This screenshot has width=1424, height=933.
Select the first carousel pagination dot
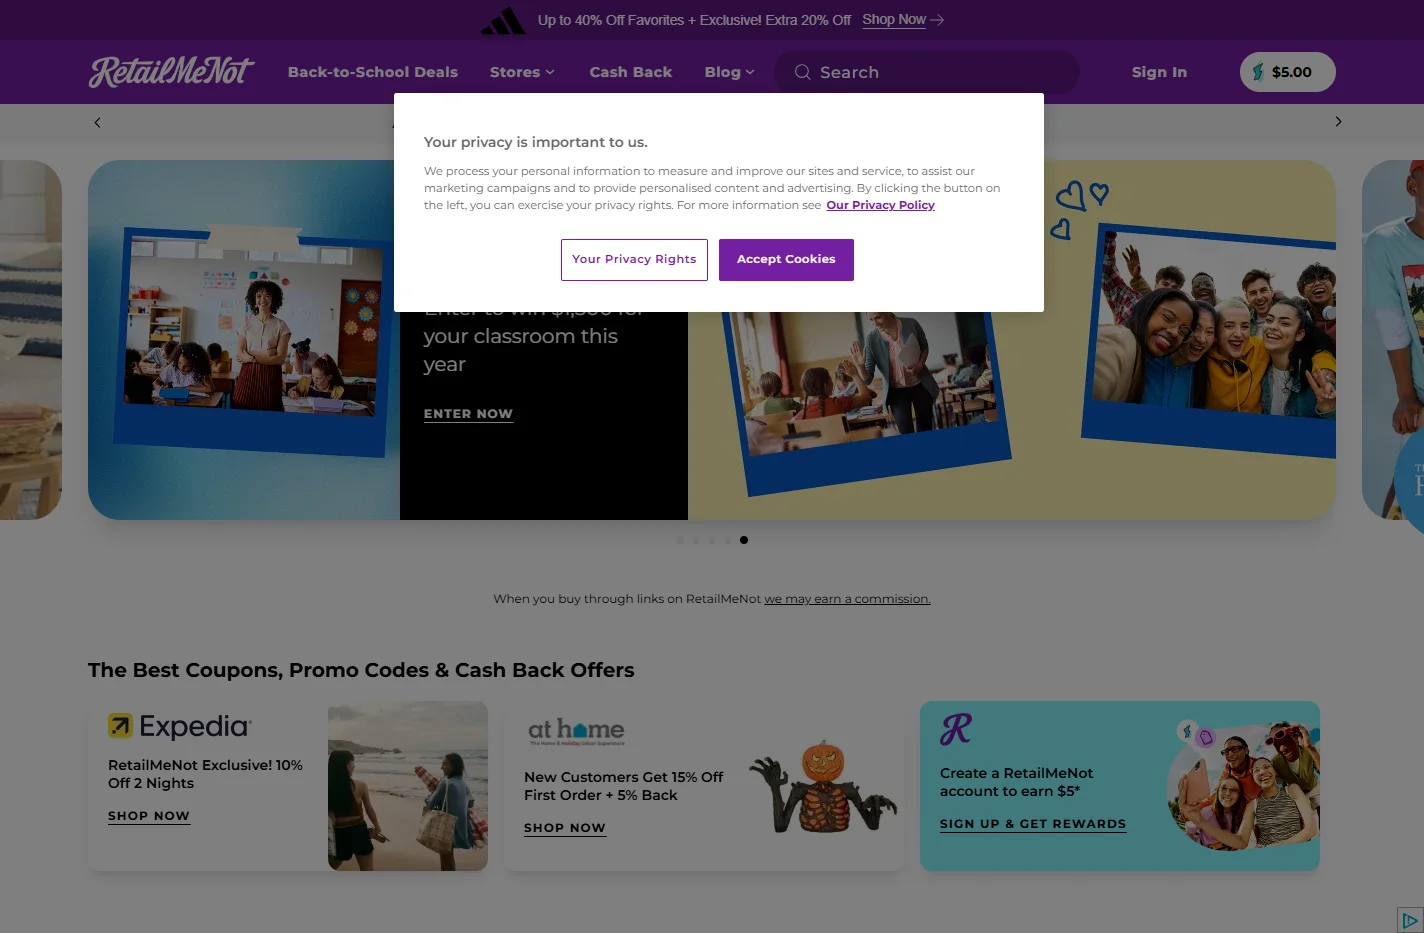click(680, 540)
